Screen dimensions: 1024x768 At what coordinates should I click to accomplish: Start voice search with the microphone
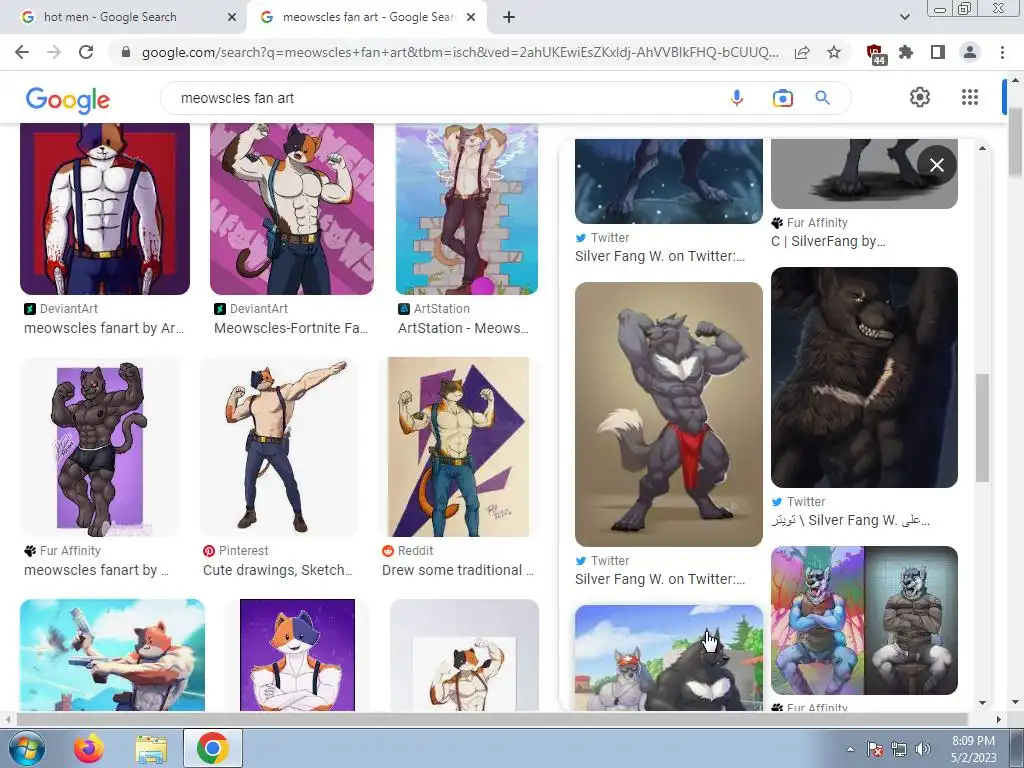(737, 98)
